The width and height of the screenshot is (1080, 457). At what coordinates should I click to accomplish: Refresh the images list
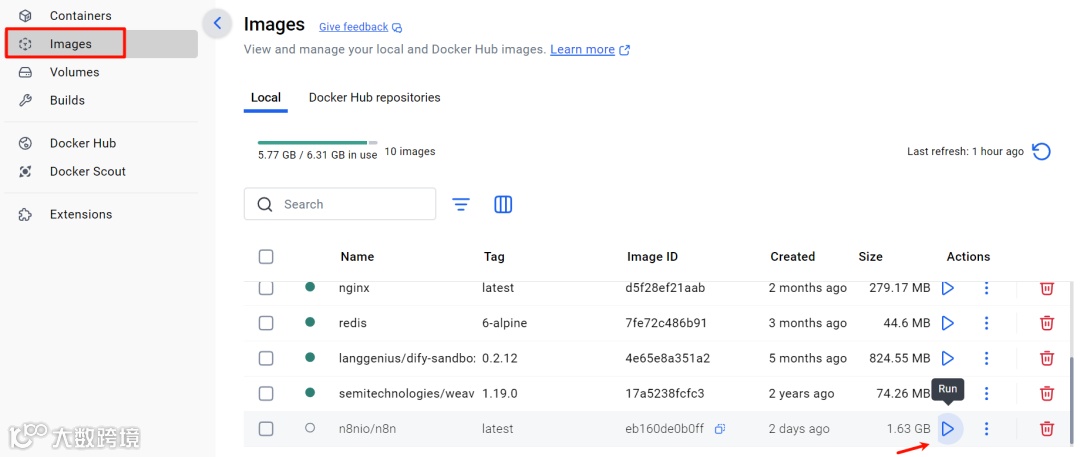point(1041,152)
